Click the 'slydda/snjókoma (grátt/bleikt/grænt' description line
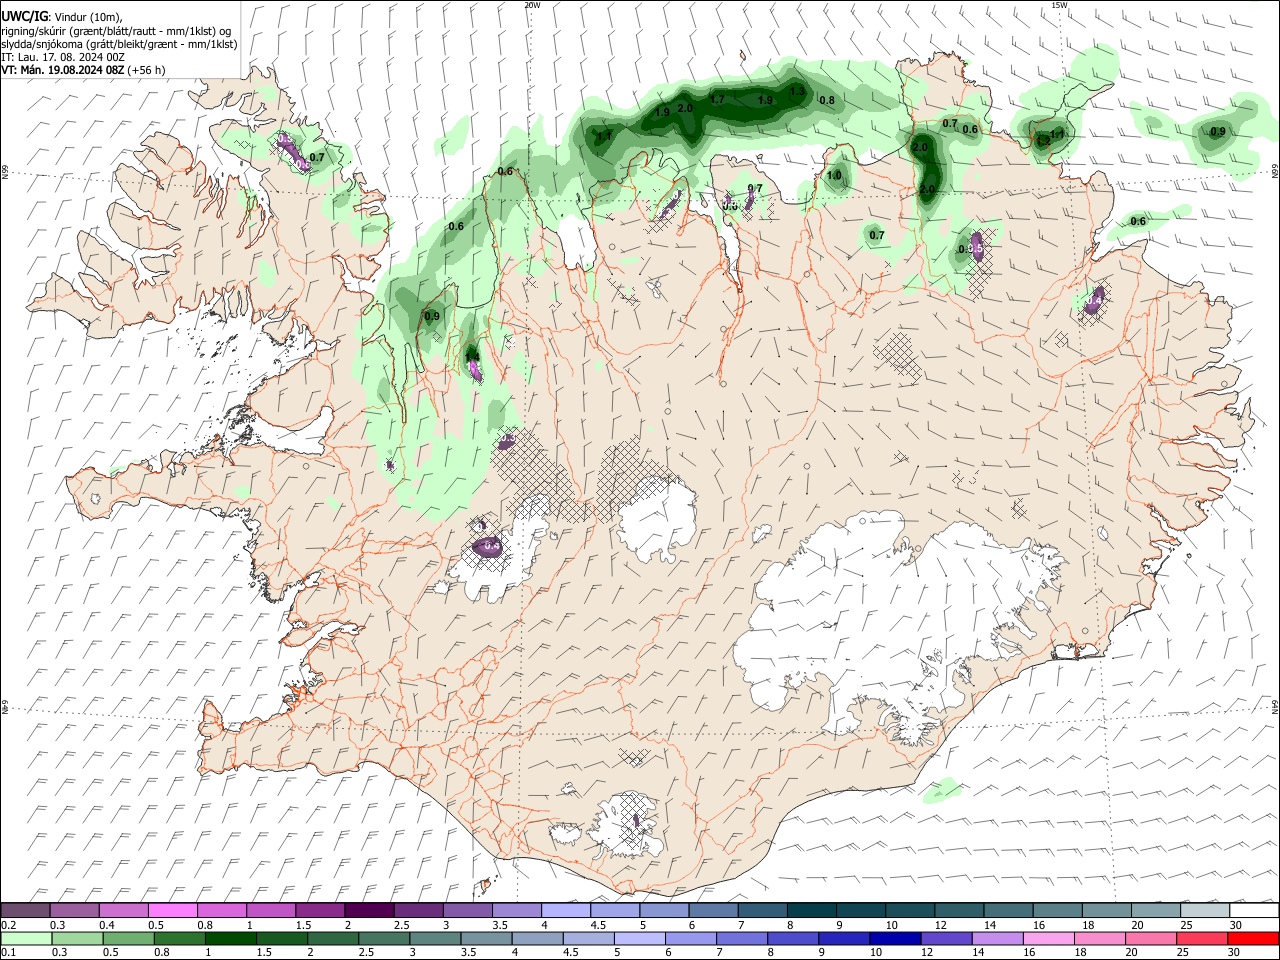 (119, 44)
